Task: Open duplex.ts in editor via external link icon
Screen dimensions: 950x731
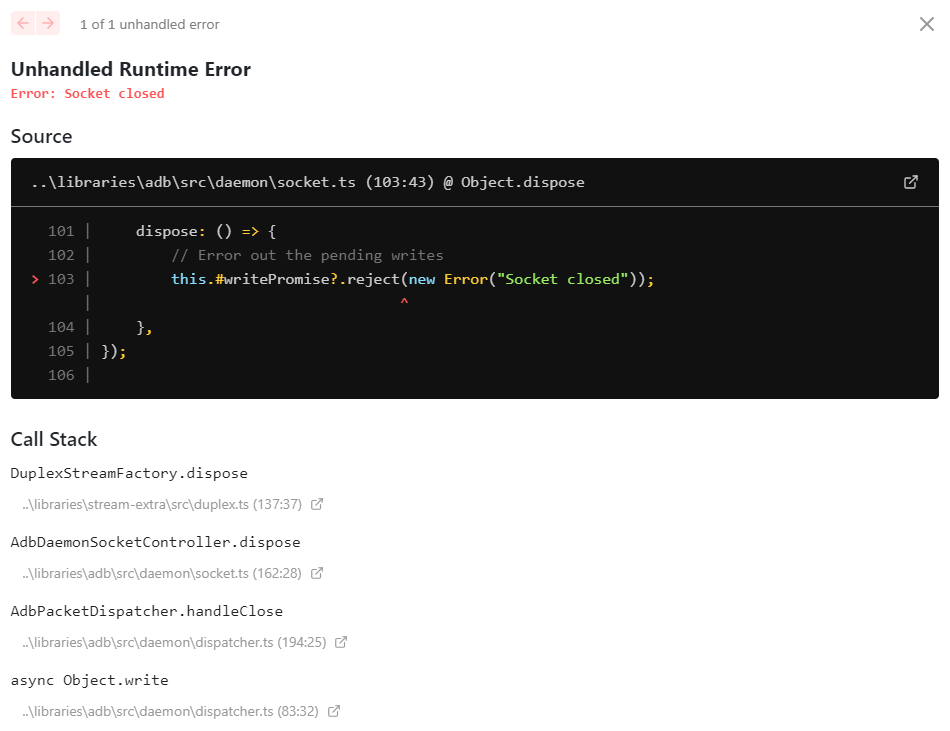Action: click(317, 504)
